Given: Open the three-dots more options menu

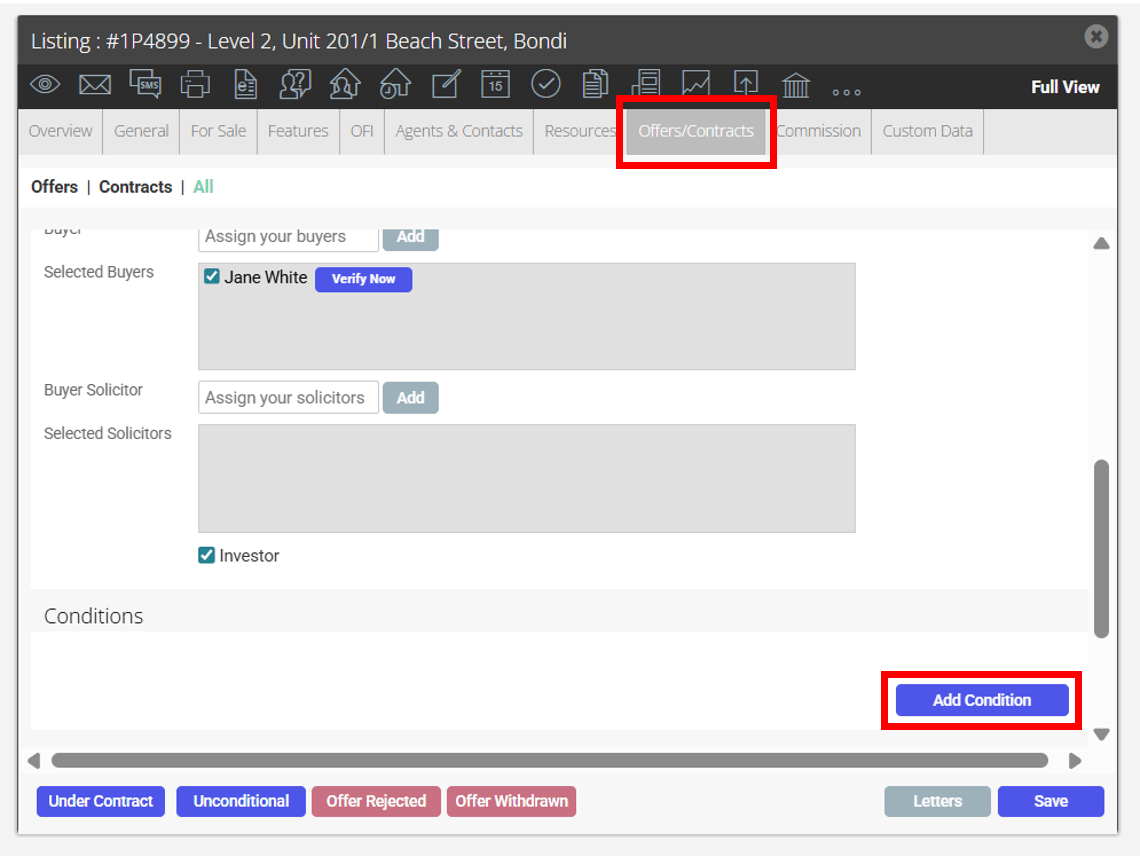Looking at the screenshot, I should [847, 92].
